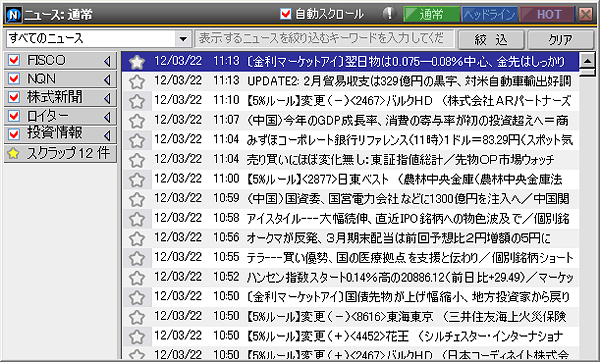Viewport: 600px width, 362px height.
Task: Expand the FISCO arrow
Action: [x=108, y=61]
